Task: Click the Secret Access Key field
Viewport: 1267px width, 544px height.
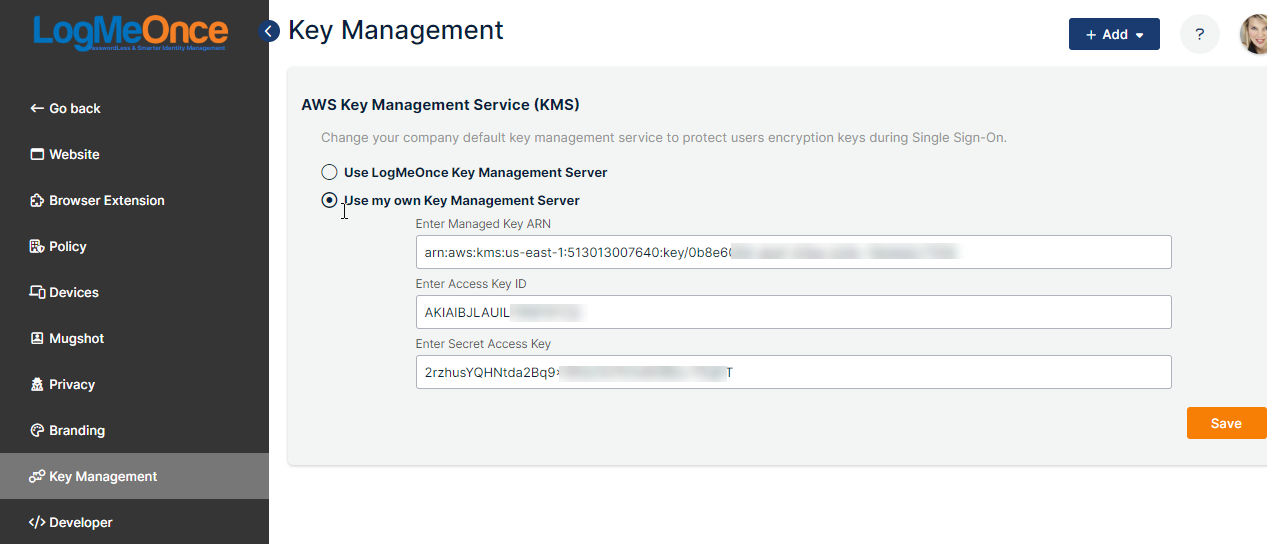Action: pyautogui.click(x=793, y=372)
